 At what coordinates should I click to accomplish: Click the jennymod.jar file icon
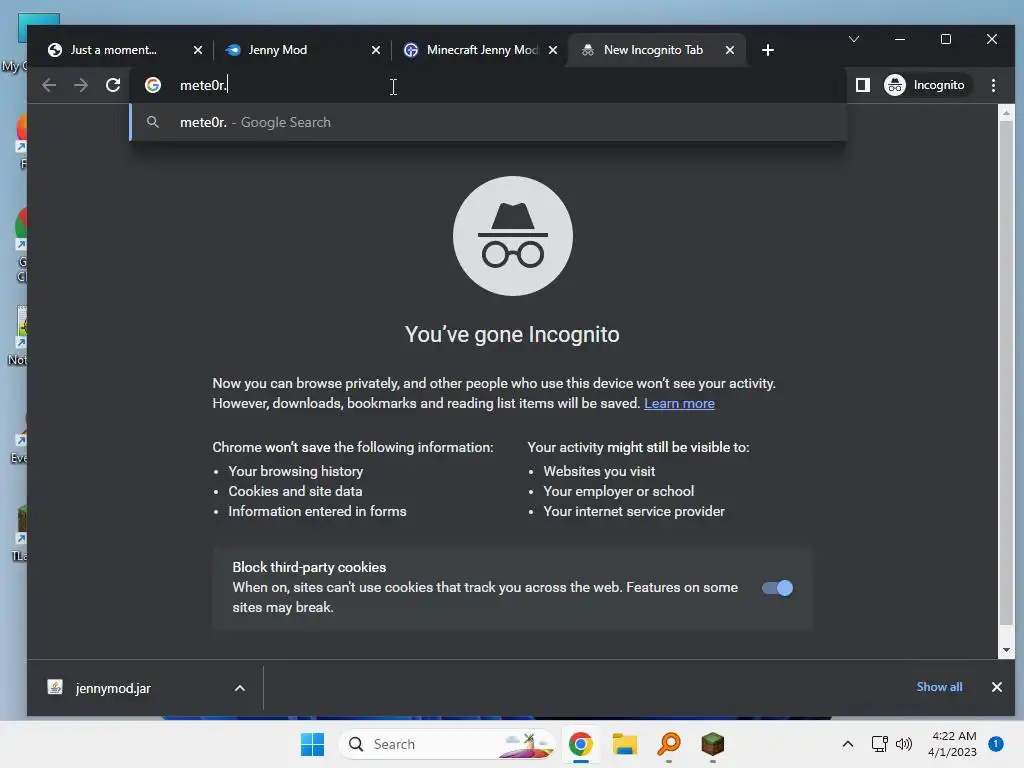point(56,687)
